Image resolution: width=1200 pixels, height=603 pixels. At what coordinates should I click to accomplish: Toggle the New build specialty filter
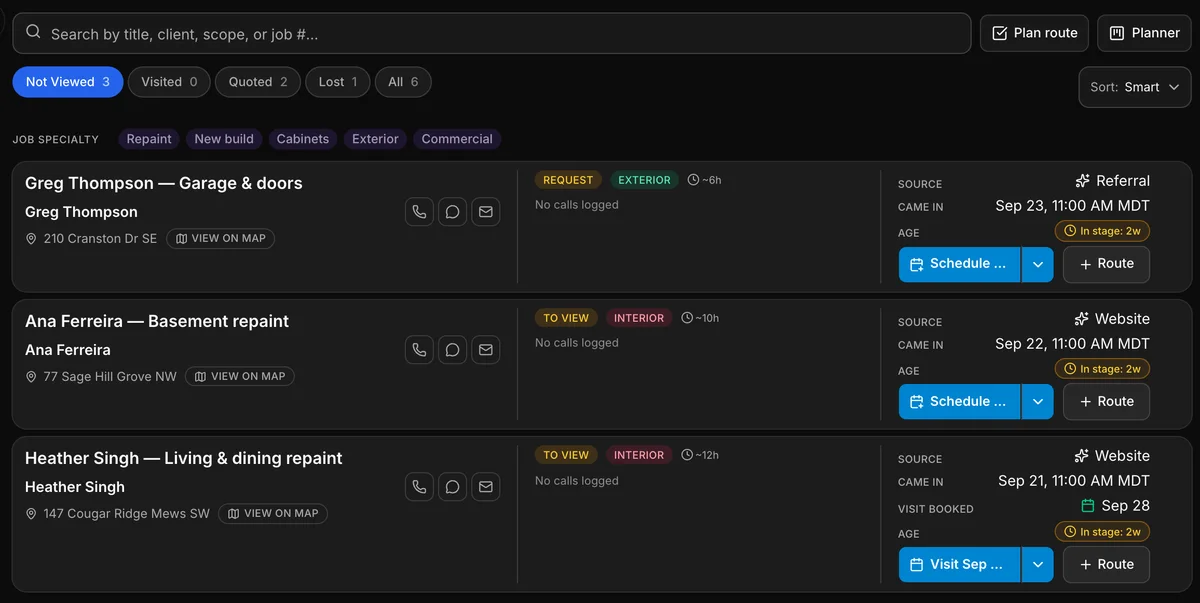coord(224,139)
